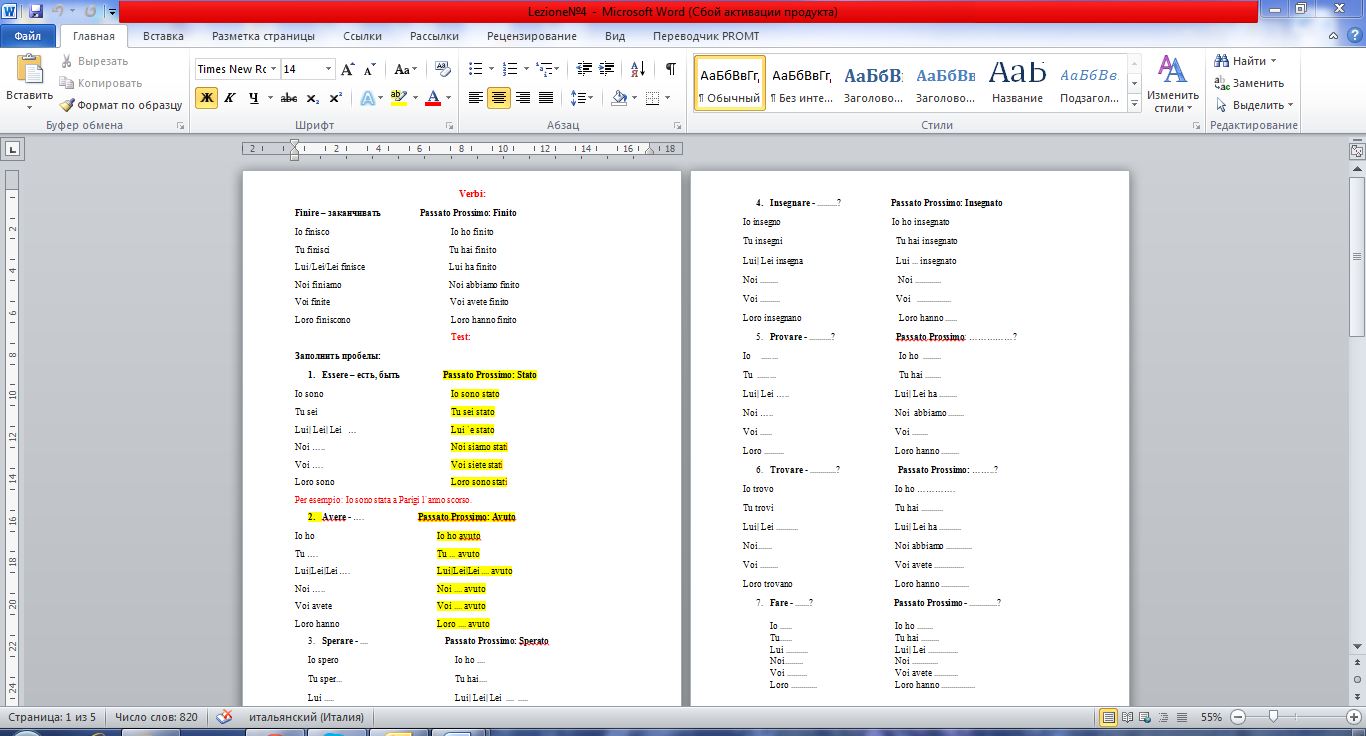Viewport: 1366px width, 736px height.
Task: Show or hide paragraph marks
Action: pos(671,69)
